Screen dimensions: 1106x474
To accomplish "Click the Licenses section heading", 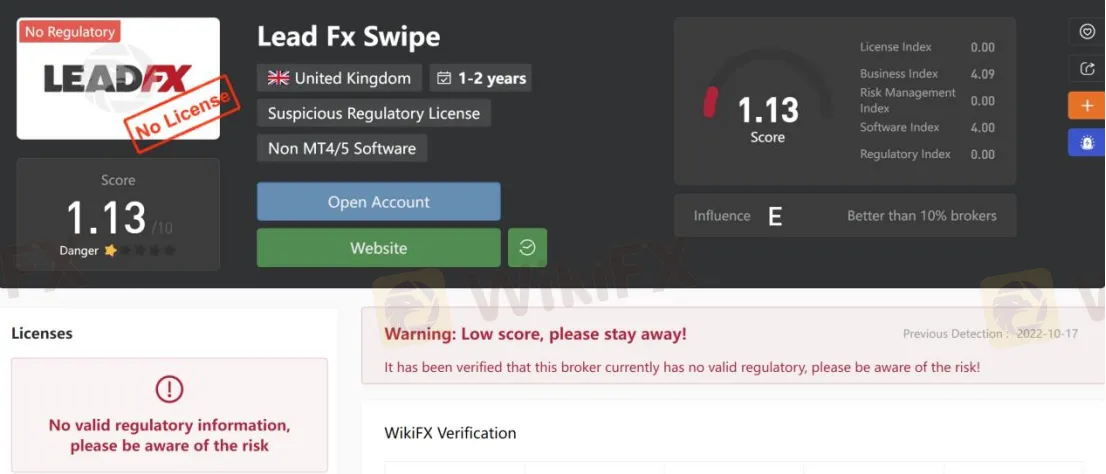I will tap(42, 333).
